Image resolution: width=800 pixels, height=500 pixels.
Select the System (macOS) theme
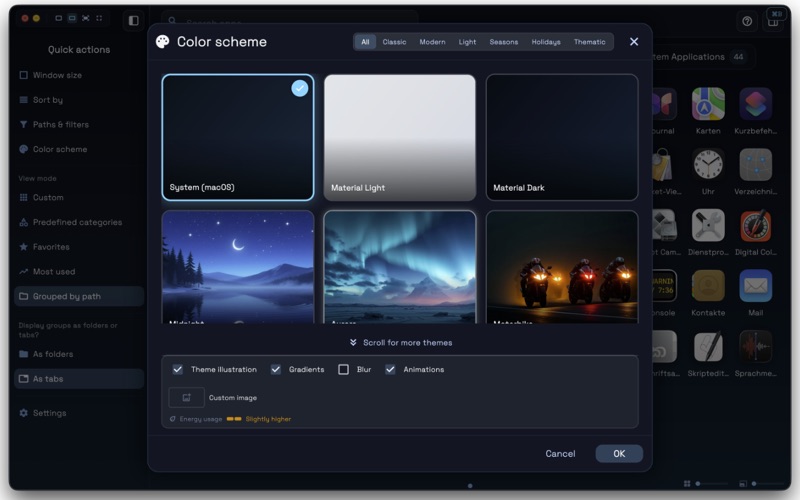[x=238, y=137]
